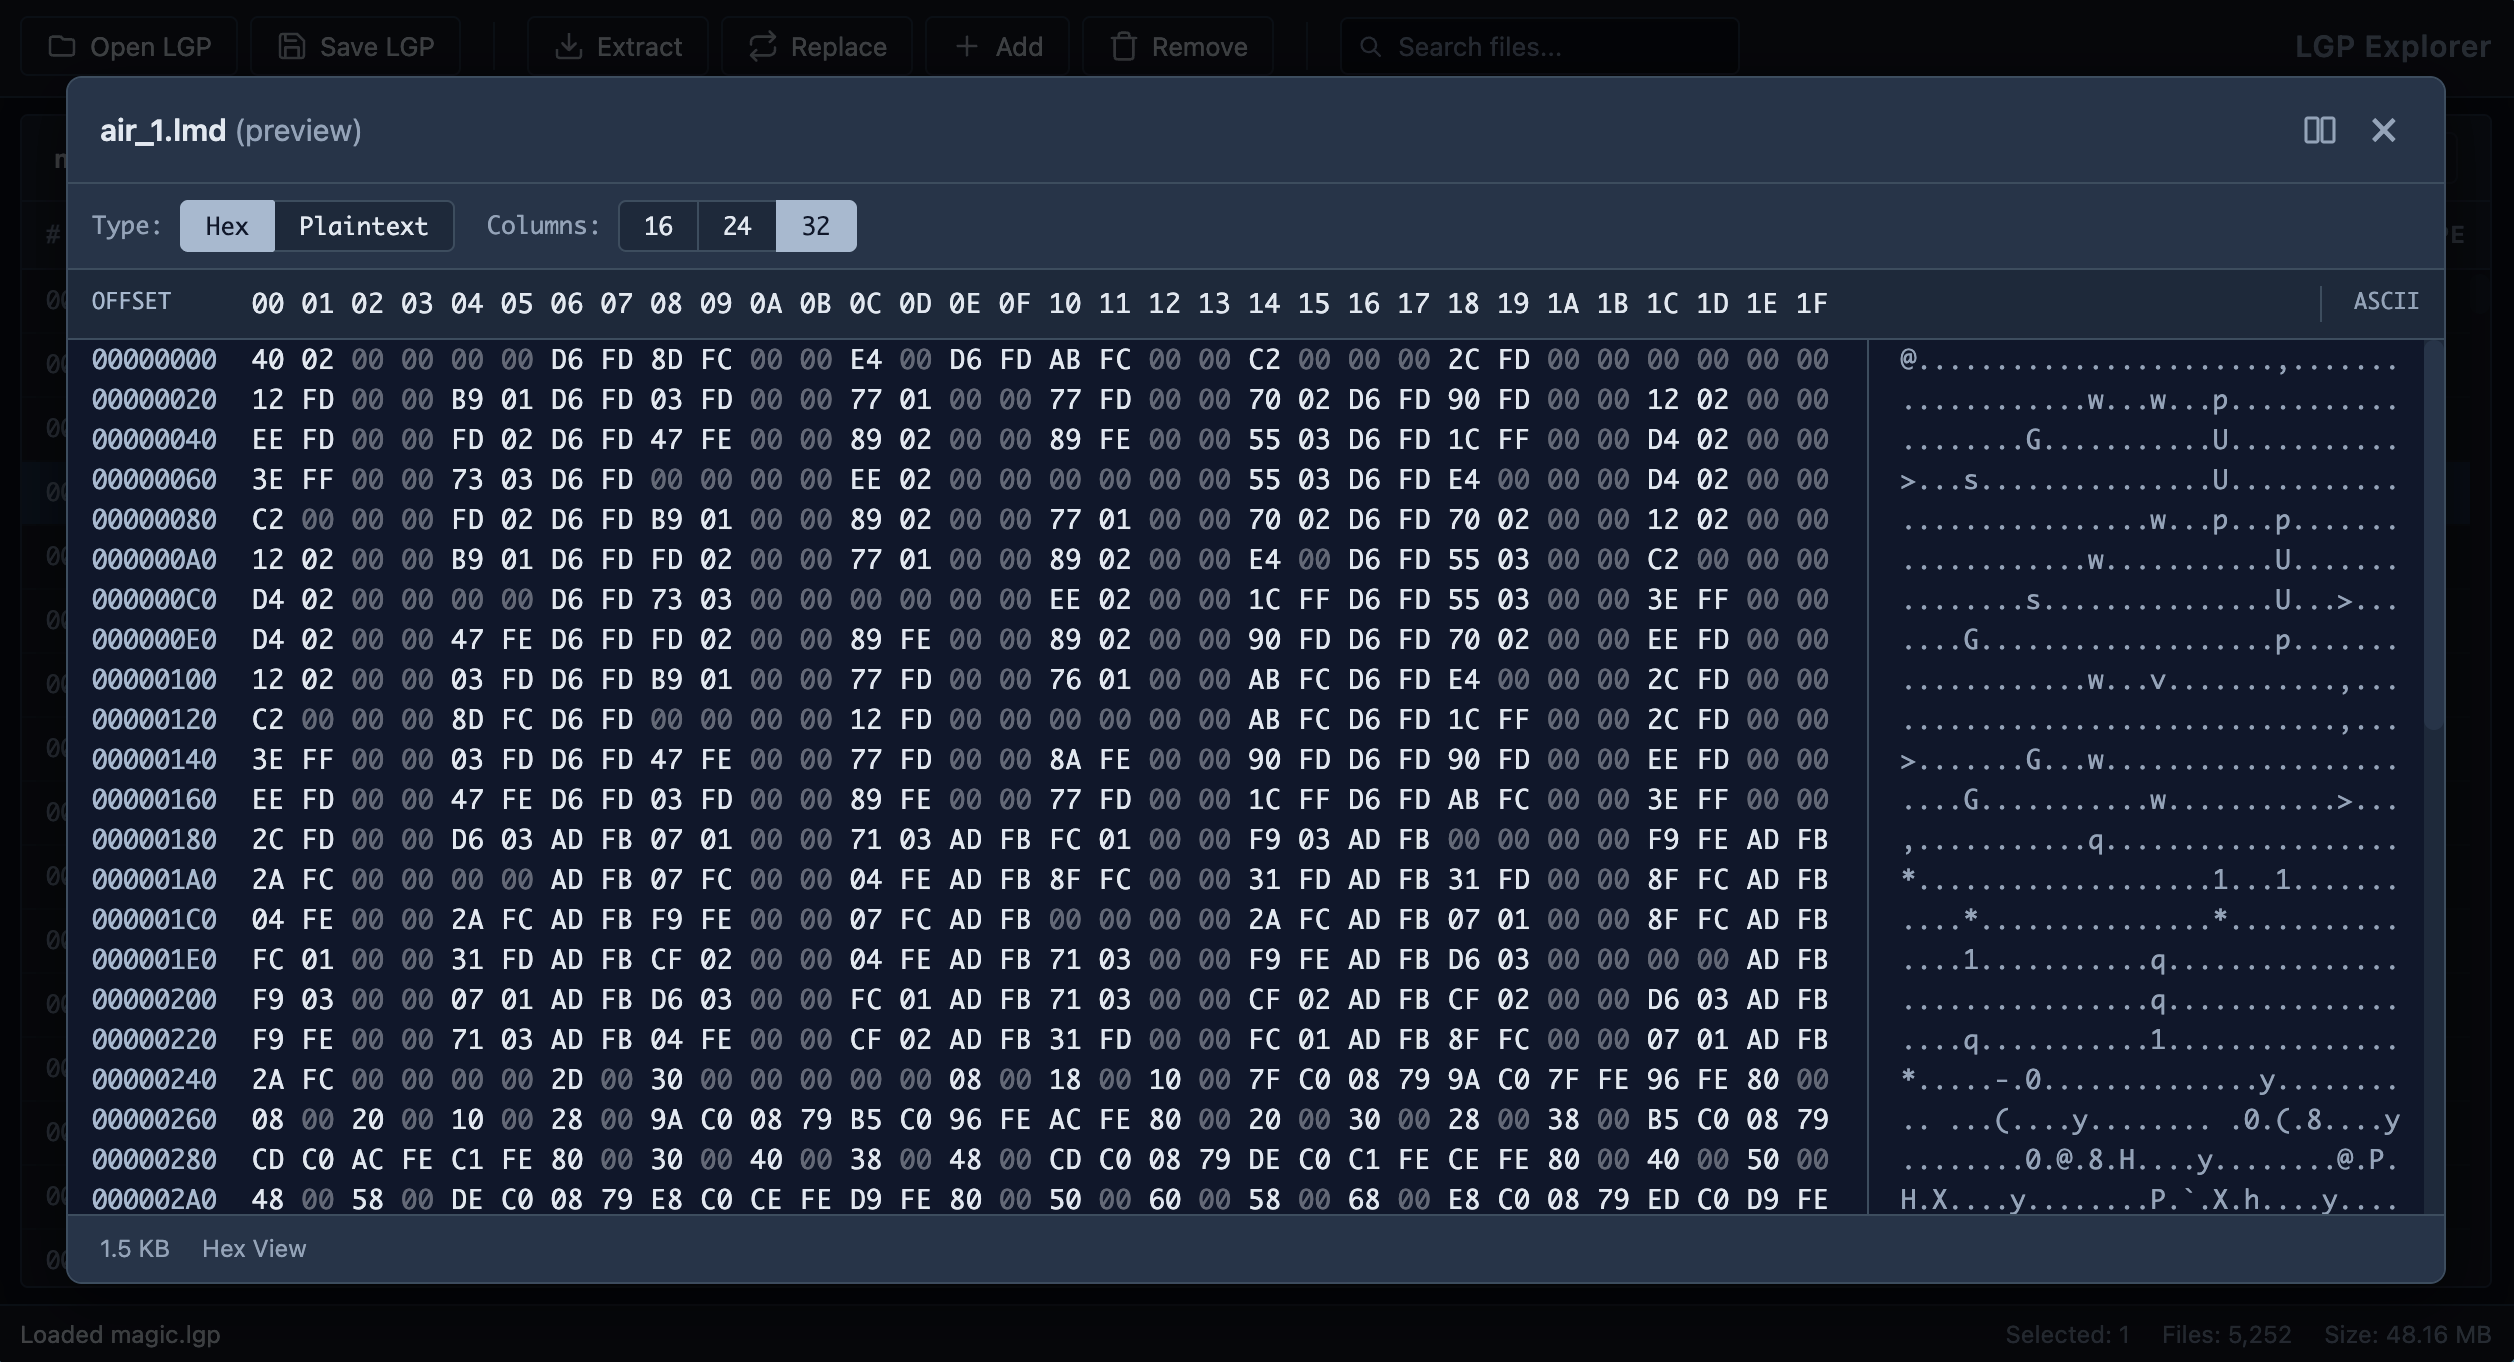Click the ASCII column header
This screenshot has width=2514, height=1362.
(2386, 302)
